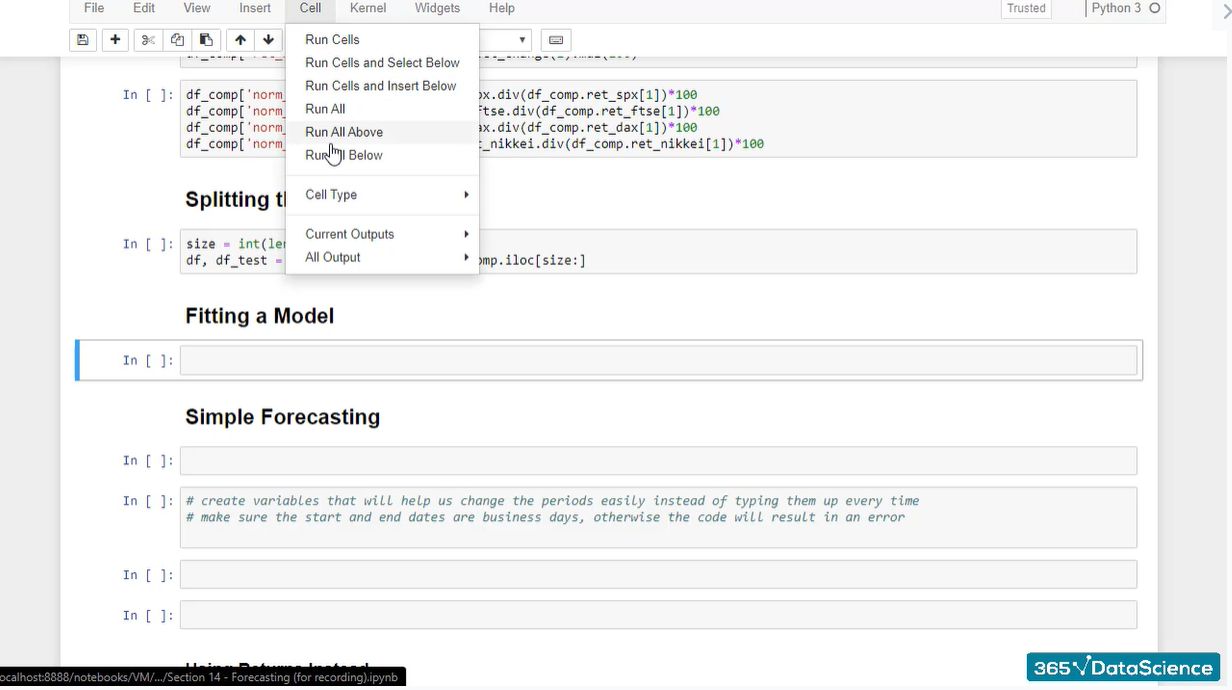Move selected cell down arrow
Screen dimensions: 1232x690
(268, 40)
